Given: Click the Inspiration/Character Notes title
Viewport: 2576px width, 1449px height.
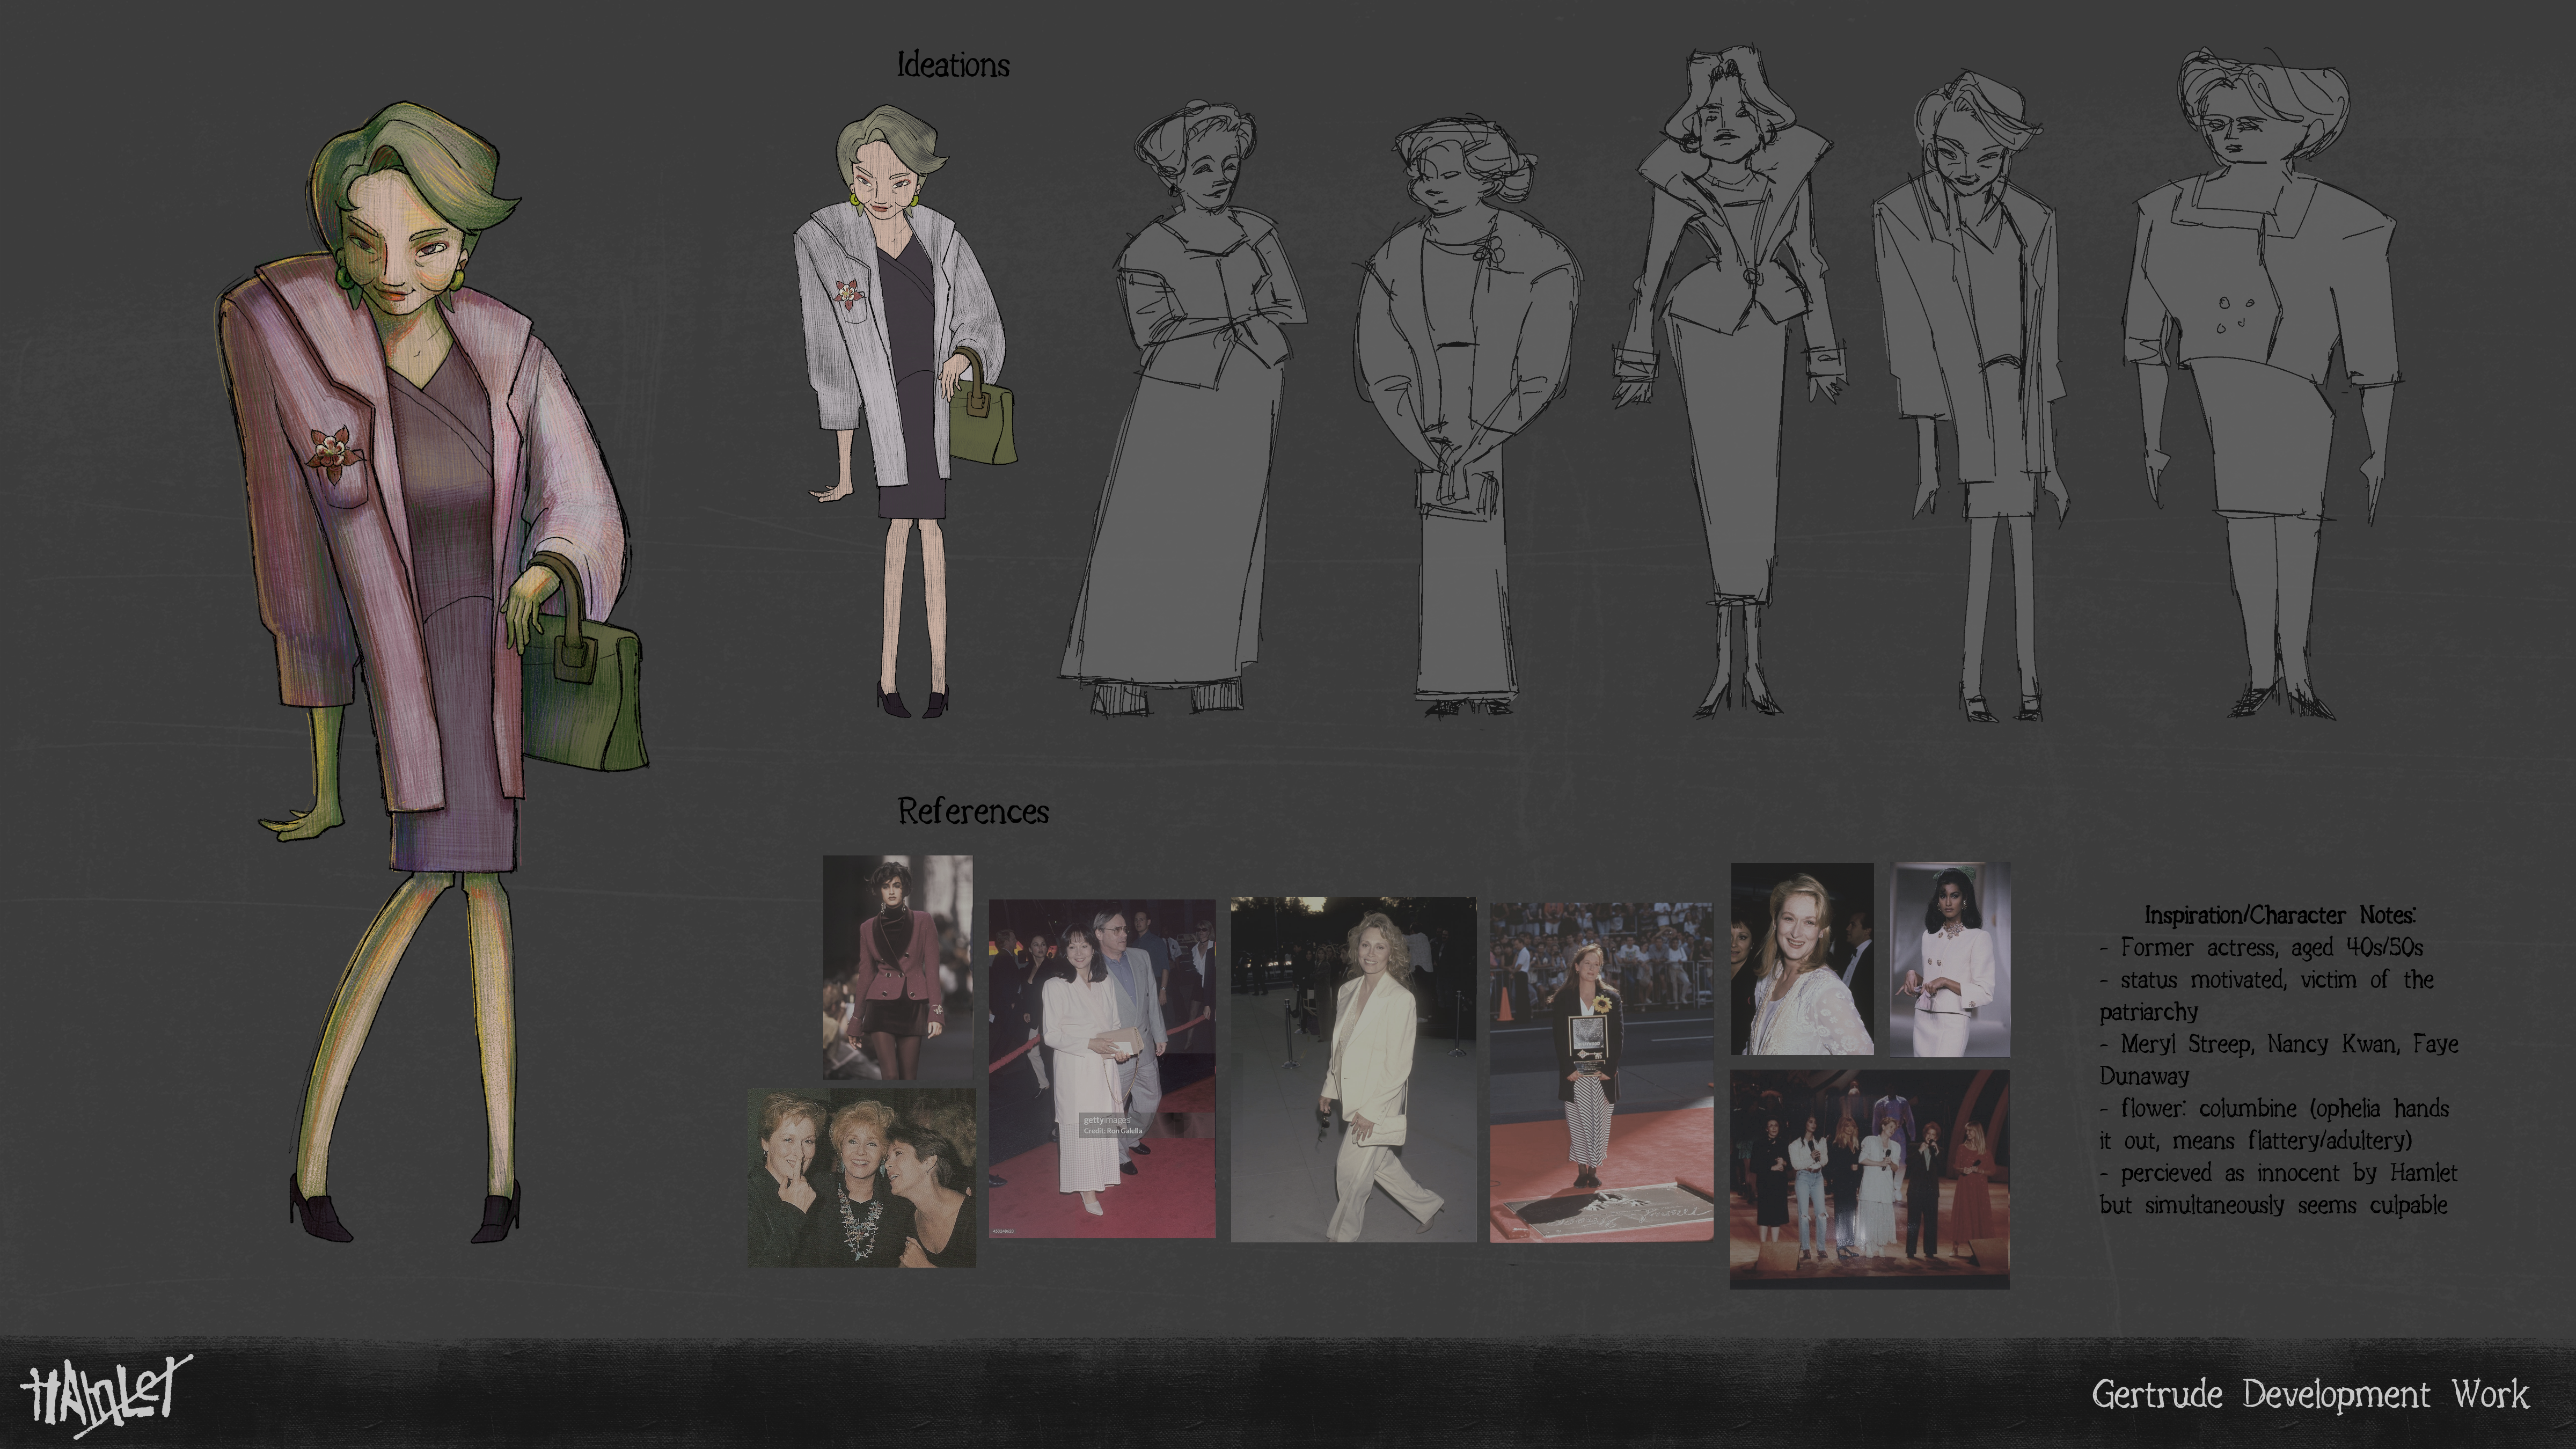Looking at the screenshot, I should coord(2279,915).
